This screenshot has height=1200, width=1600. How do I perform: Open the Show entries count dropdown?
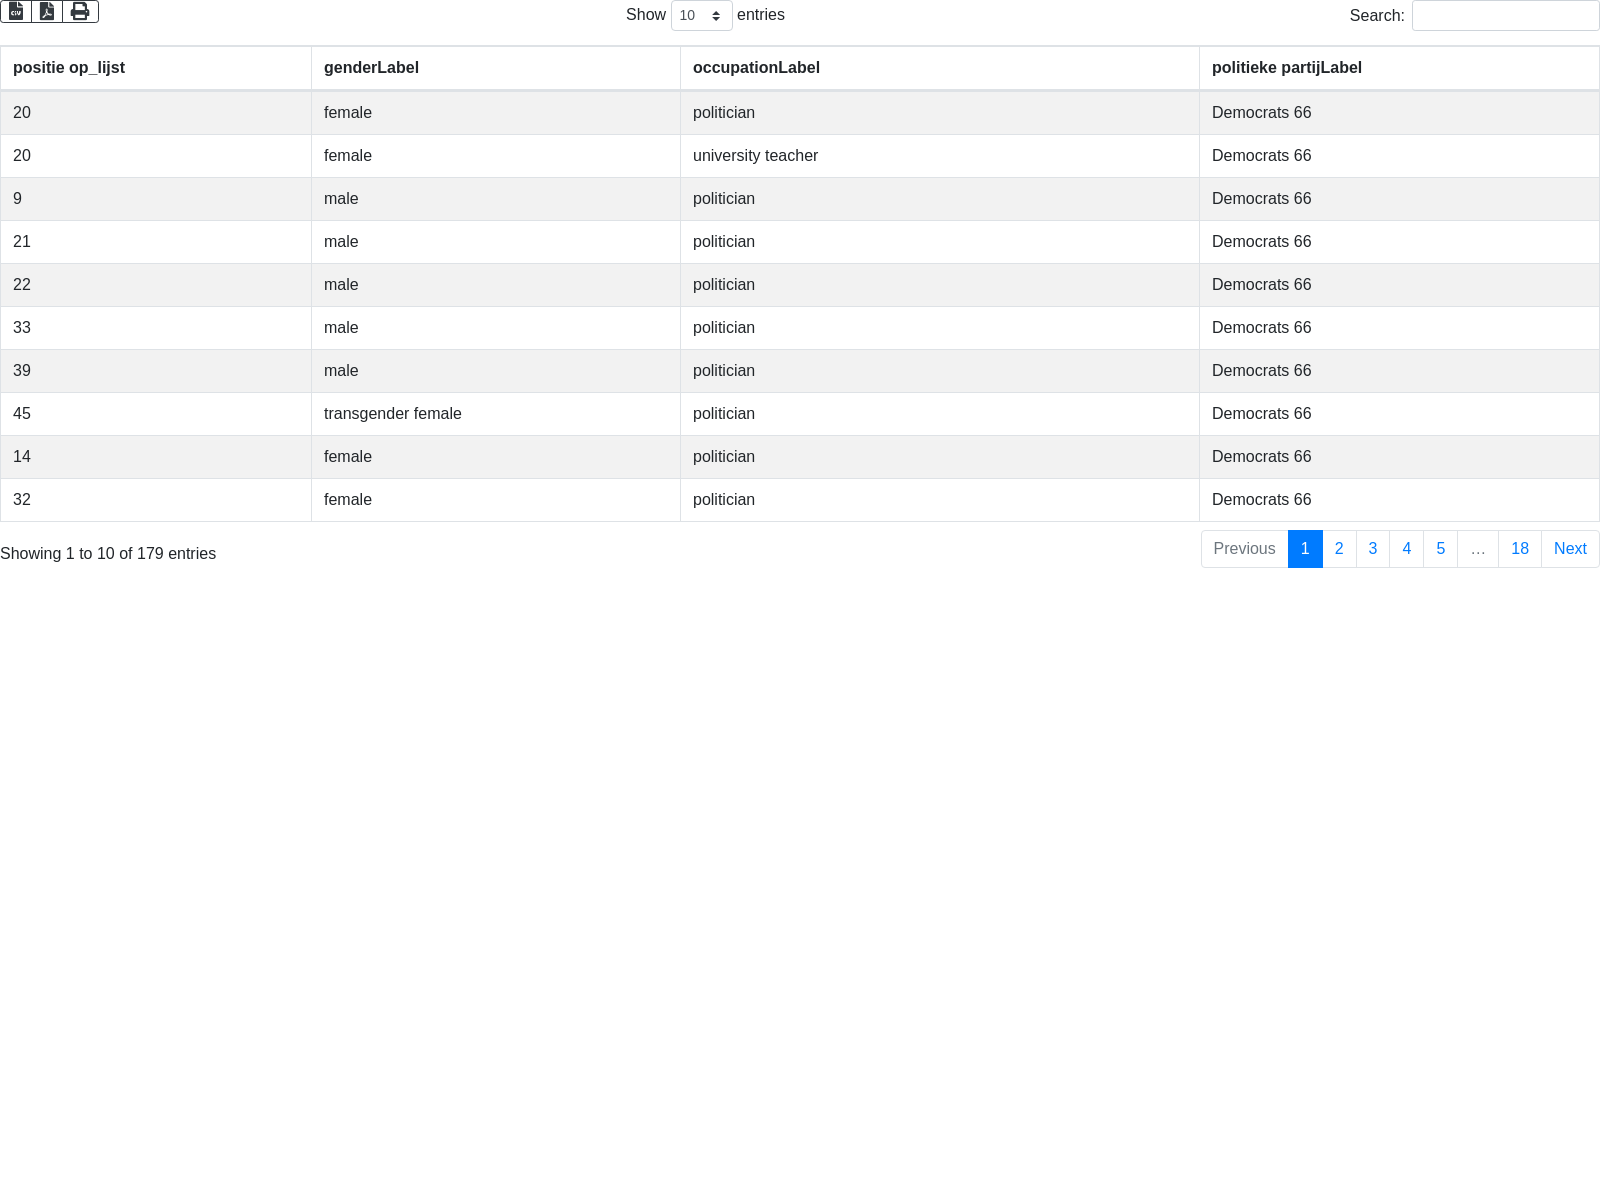pos(701,16)
